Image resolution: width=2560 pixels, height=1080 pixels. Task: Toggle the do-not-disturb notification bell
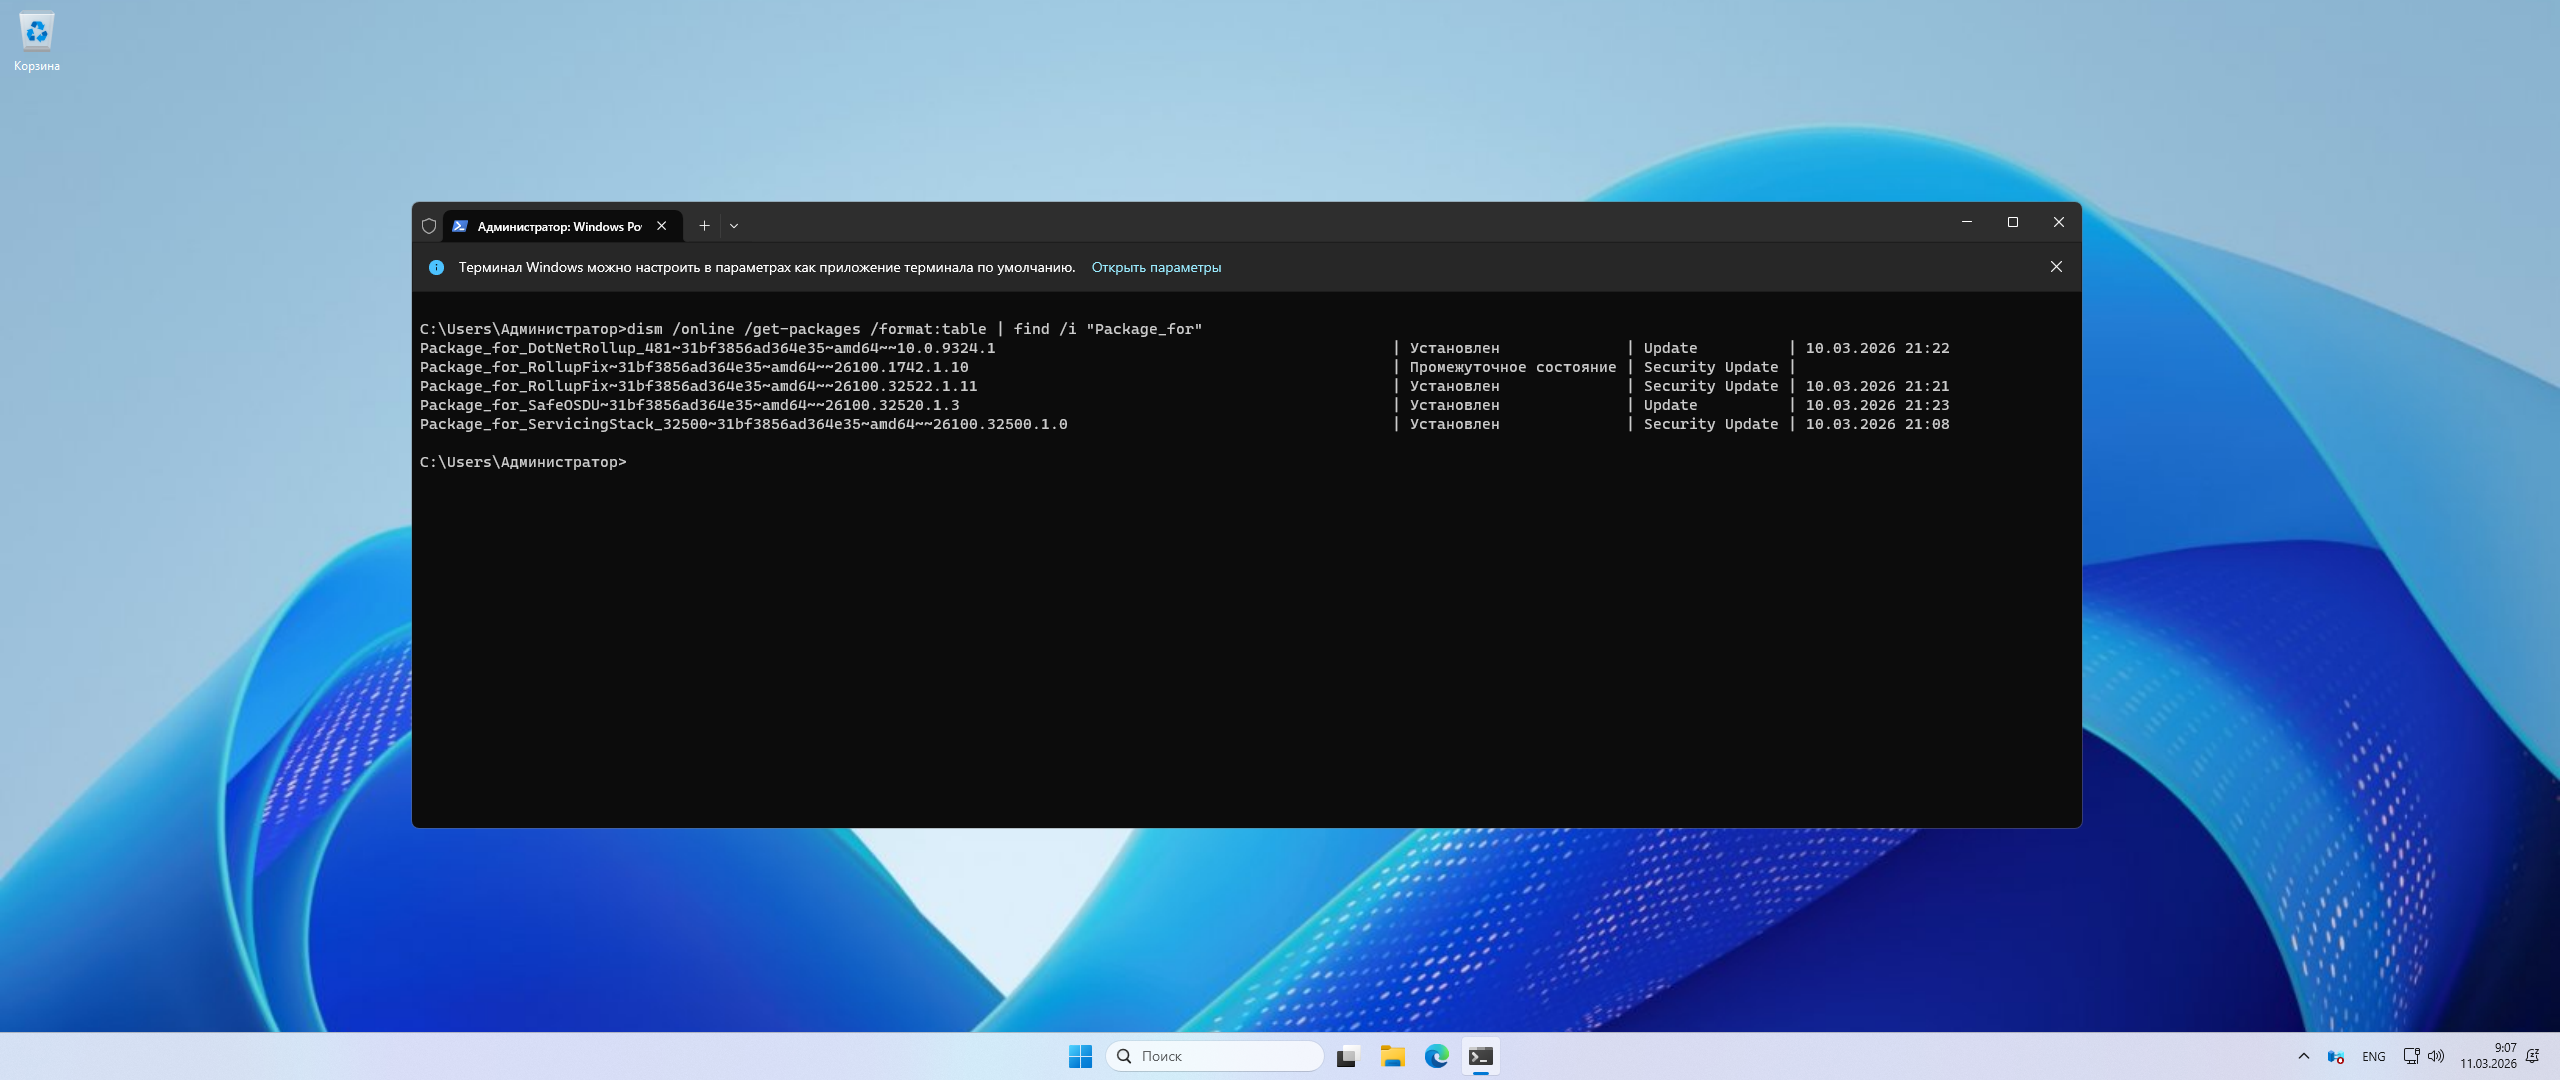coord(2533,1056)
